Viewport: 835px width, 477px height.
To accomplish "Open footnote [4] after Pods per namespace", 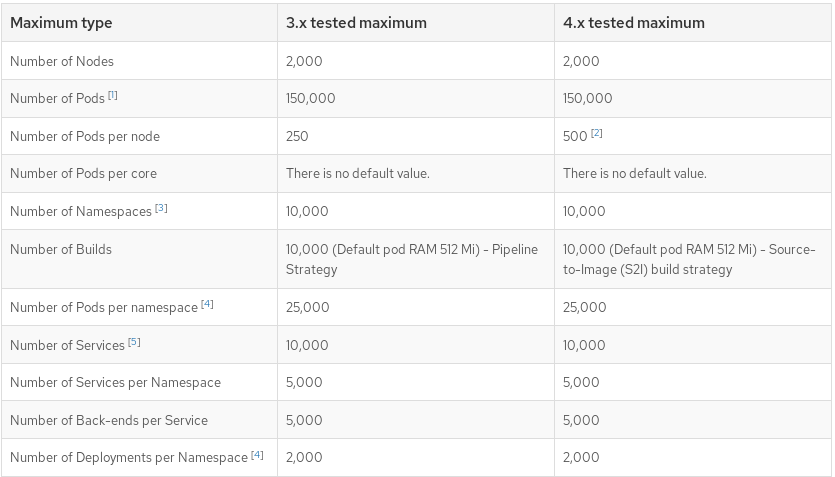I will (x=207, y=304).
